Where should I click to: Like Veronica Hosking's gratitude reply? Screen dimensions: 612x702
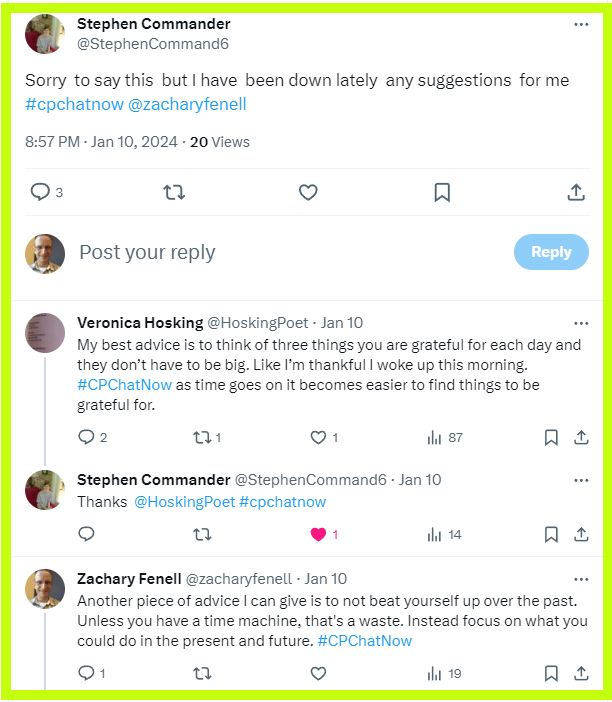[x=318, y=437]
